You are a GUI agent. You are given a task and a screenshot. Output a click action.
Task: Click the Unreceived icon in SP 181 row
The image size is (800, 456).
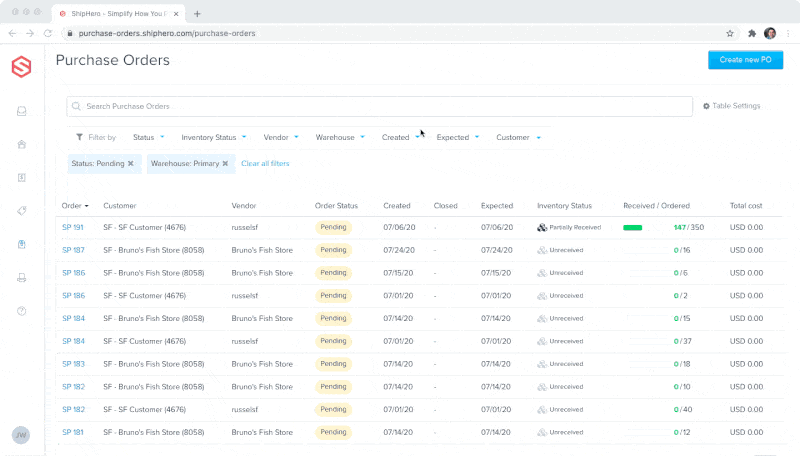pyautogui.click(x=542, y=433)
